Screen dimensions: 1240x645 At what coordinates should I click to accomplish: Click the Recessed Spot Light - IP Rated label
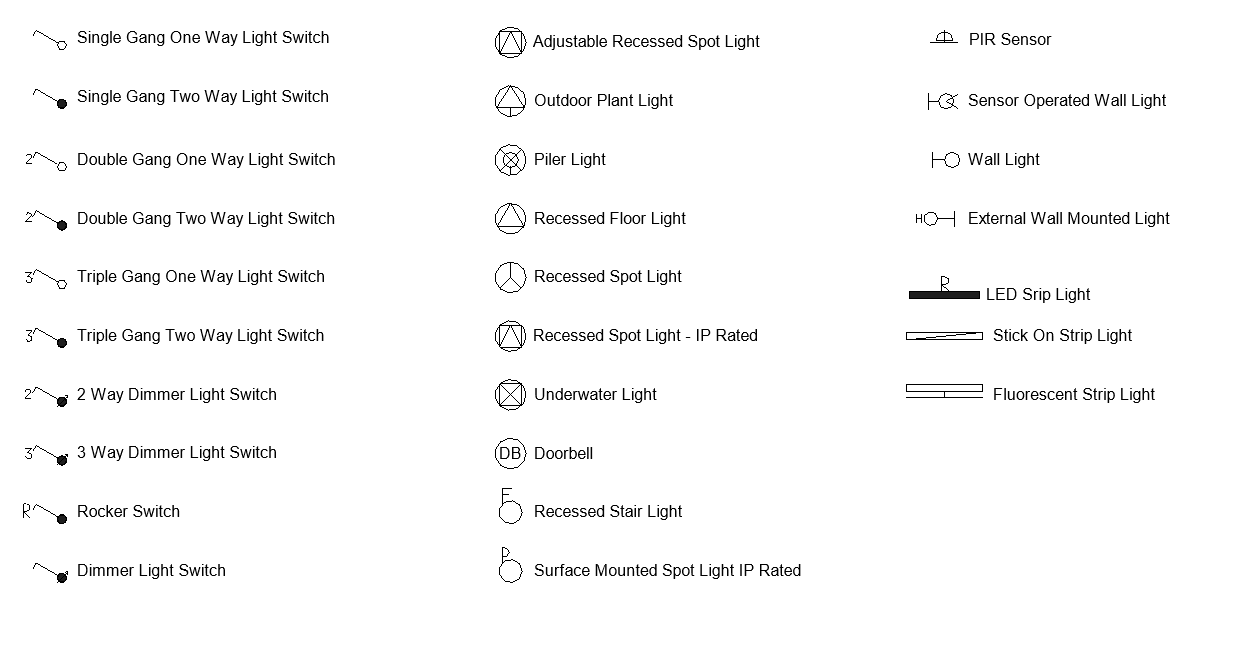(645, 336)
